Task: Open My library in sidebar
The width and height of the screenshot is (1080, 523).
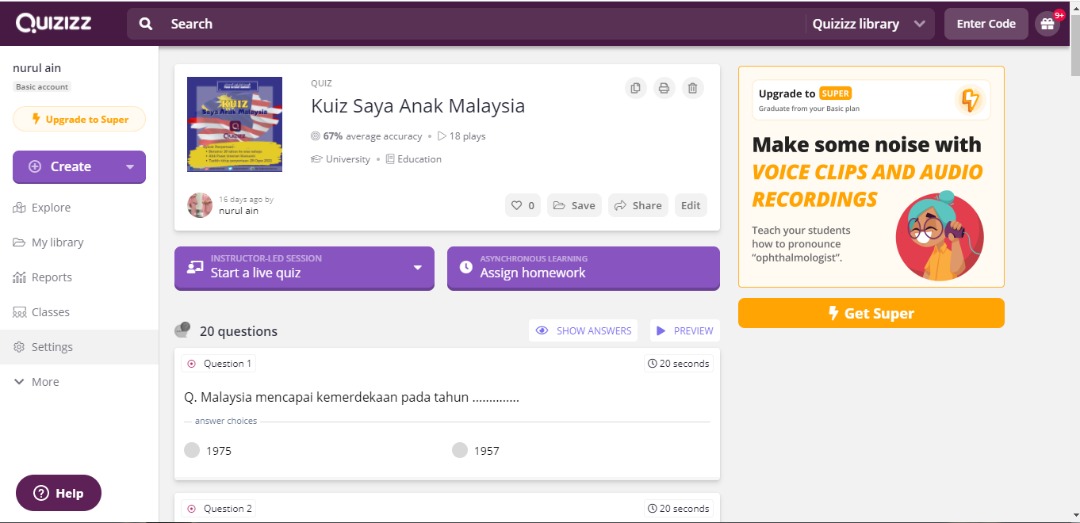Action: tap(57, 242)
